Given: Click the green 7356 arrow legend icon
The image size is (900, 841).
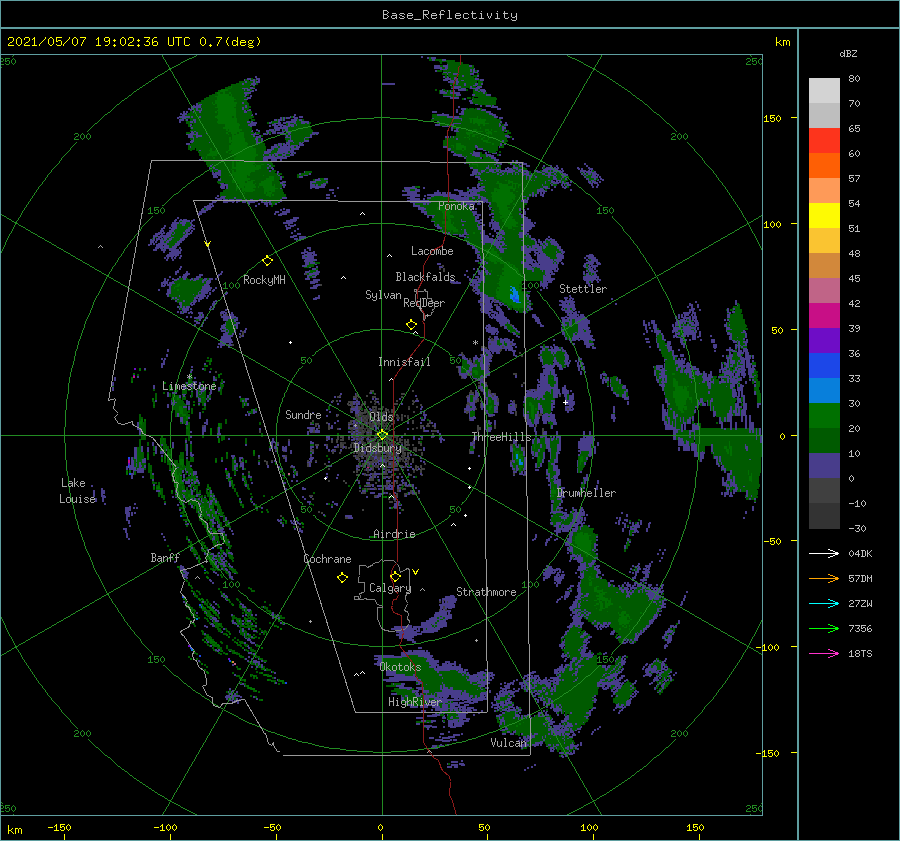Looking at the screenshot, I should click(824, 629).
